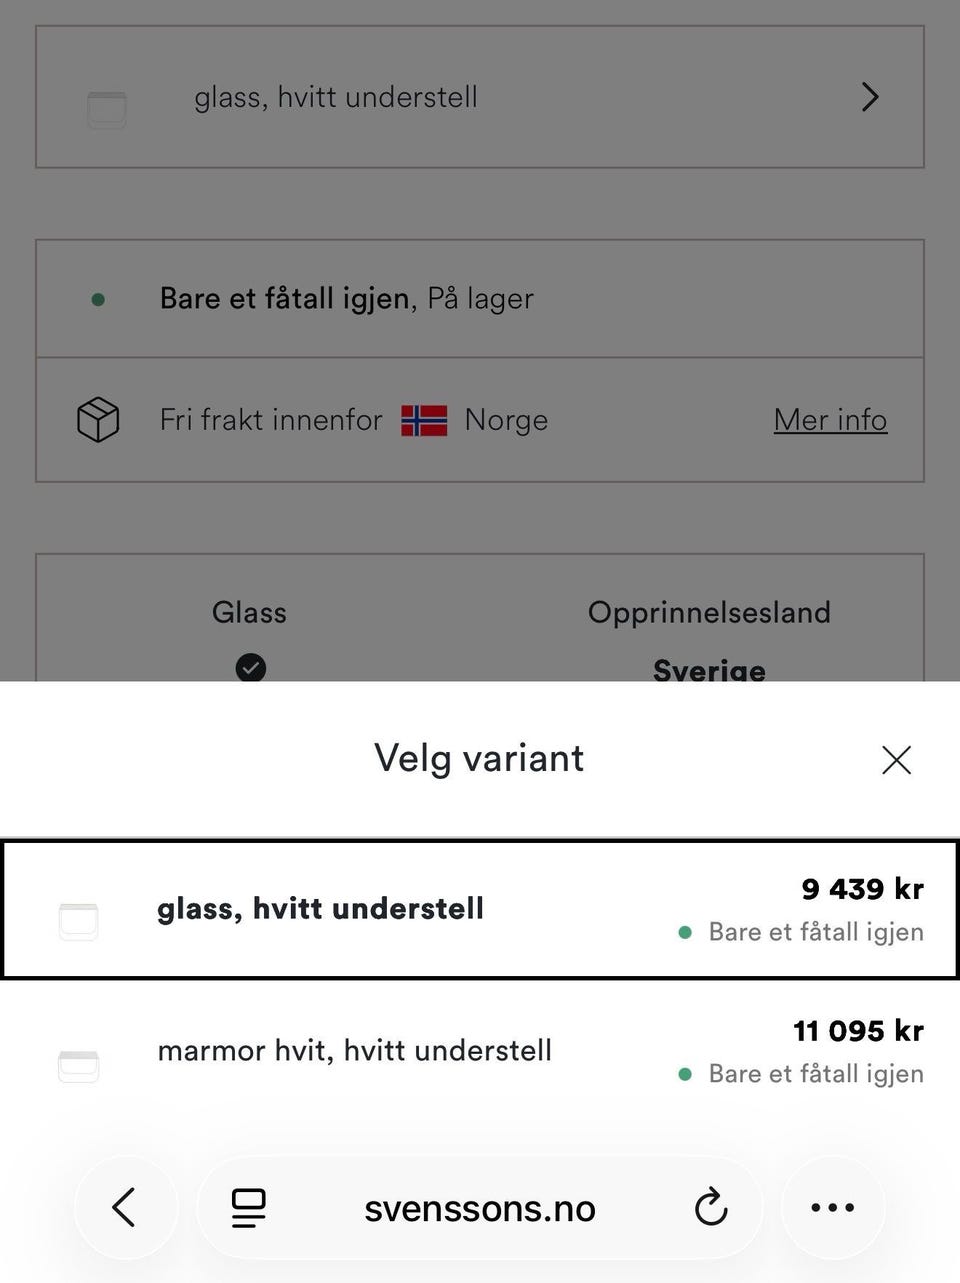Click the marmor hvit variant thumbnail
This screenshot has width=960, height=1283.
click(x=78, y=1066)
